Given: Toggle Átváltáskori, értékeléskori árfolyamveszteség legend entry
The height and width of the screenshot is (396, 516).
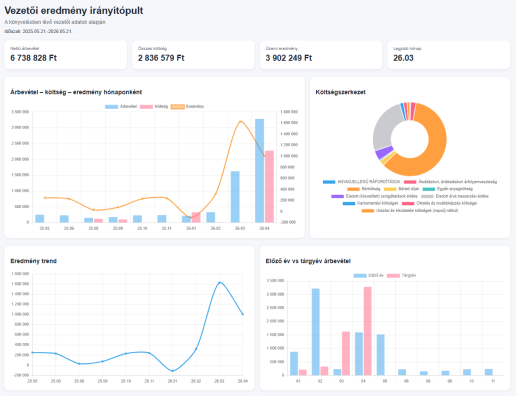Looking at the screenshot, I should [x=450, y=182].
